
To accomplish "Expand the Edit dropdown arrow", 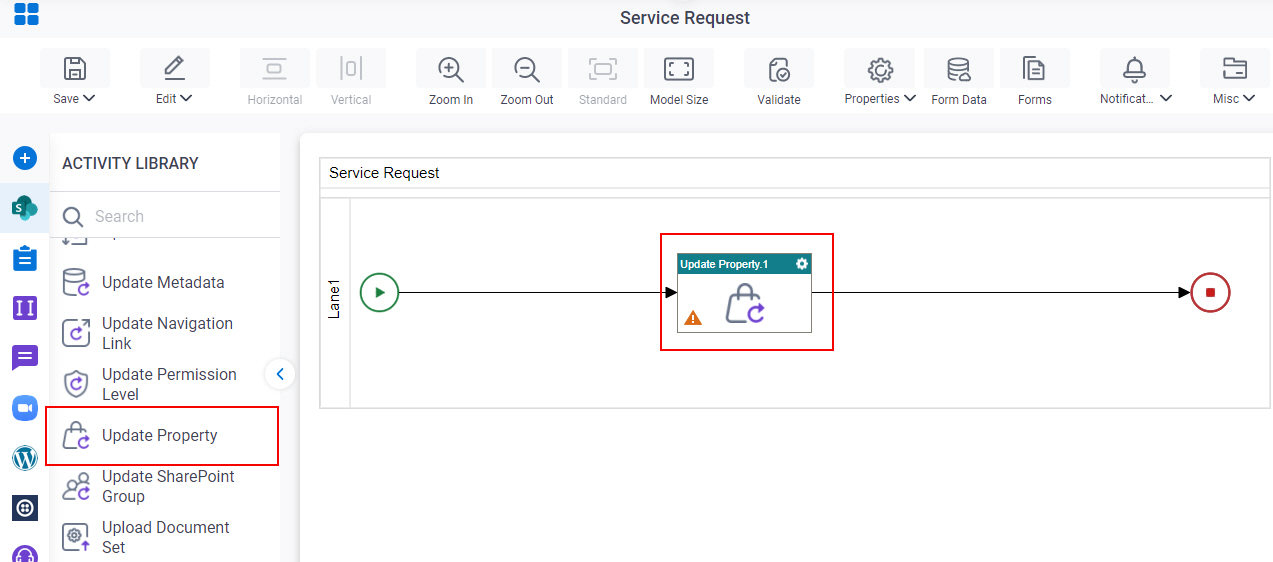I will click(186, 98).
